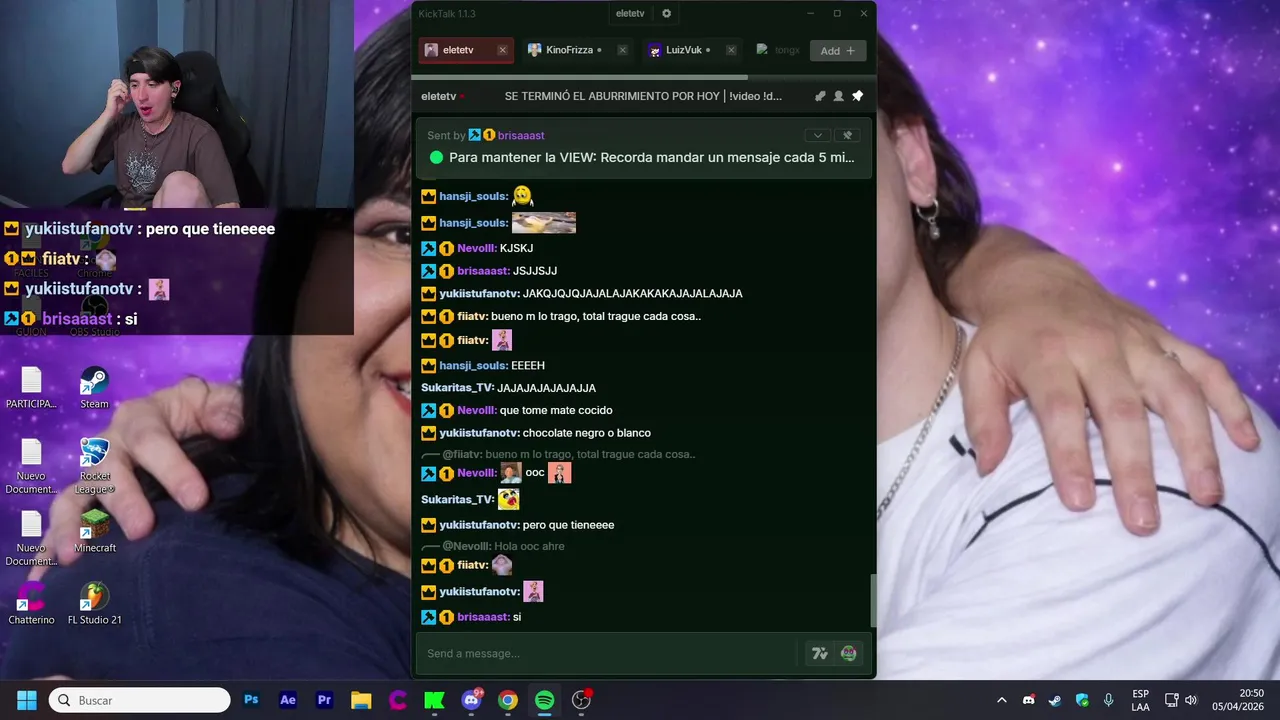1280x720 pixels.
Task: Open the Steam desktop shortcut
Action: coord(95,388)
